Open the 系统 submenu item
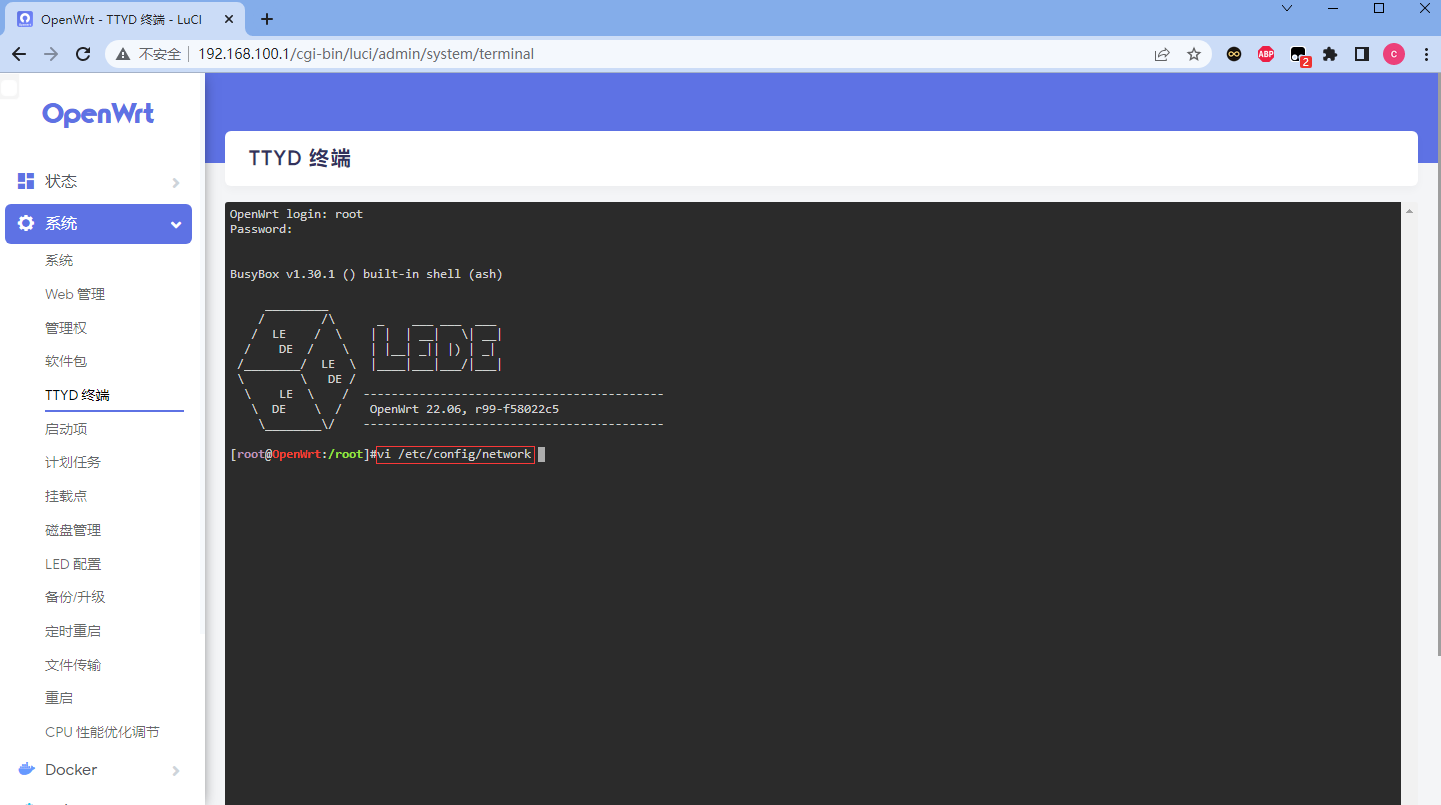Image resolution: width=1441 pixels, height=805 pixels. [x=59, y=260]
